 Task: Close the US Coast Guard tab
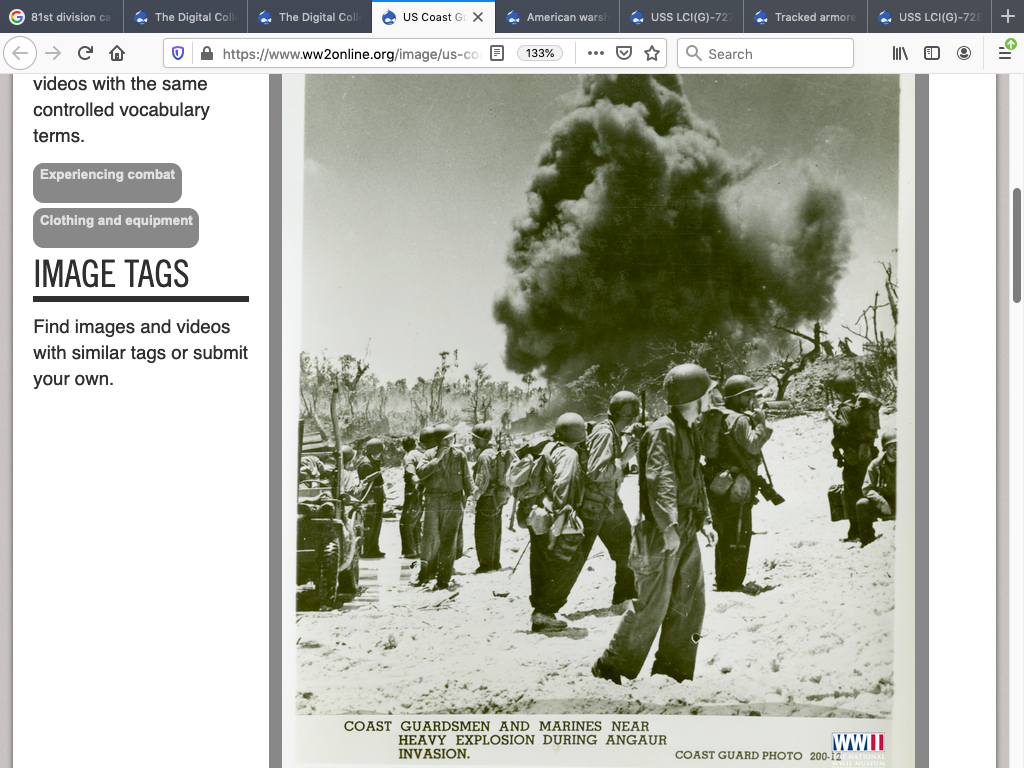[x=479, y=17]
